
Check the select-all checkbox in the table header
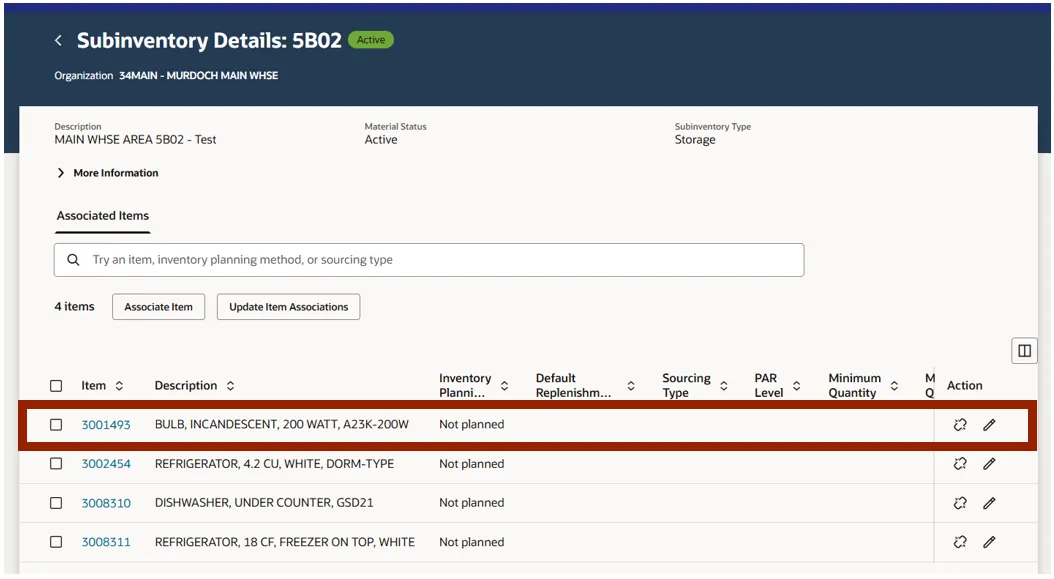[56, 386]
